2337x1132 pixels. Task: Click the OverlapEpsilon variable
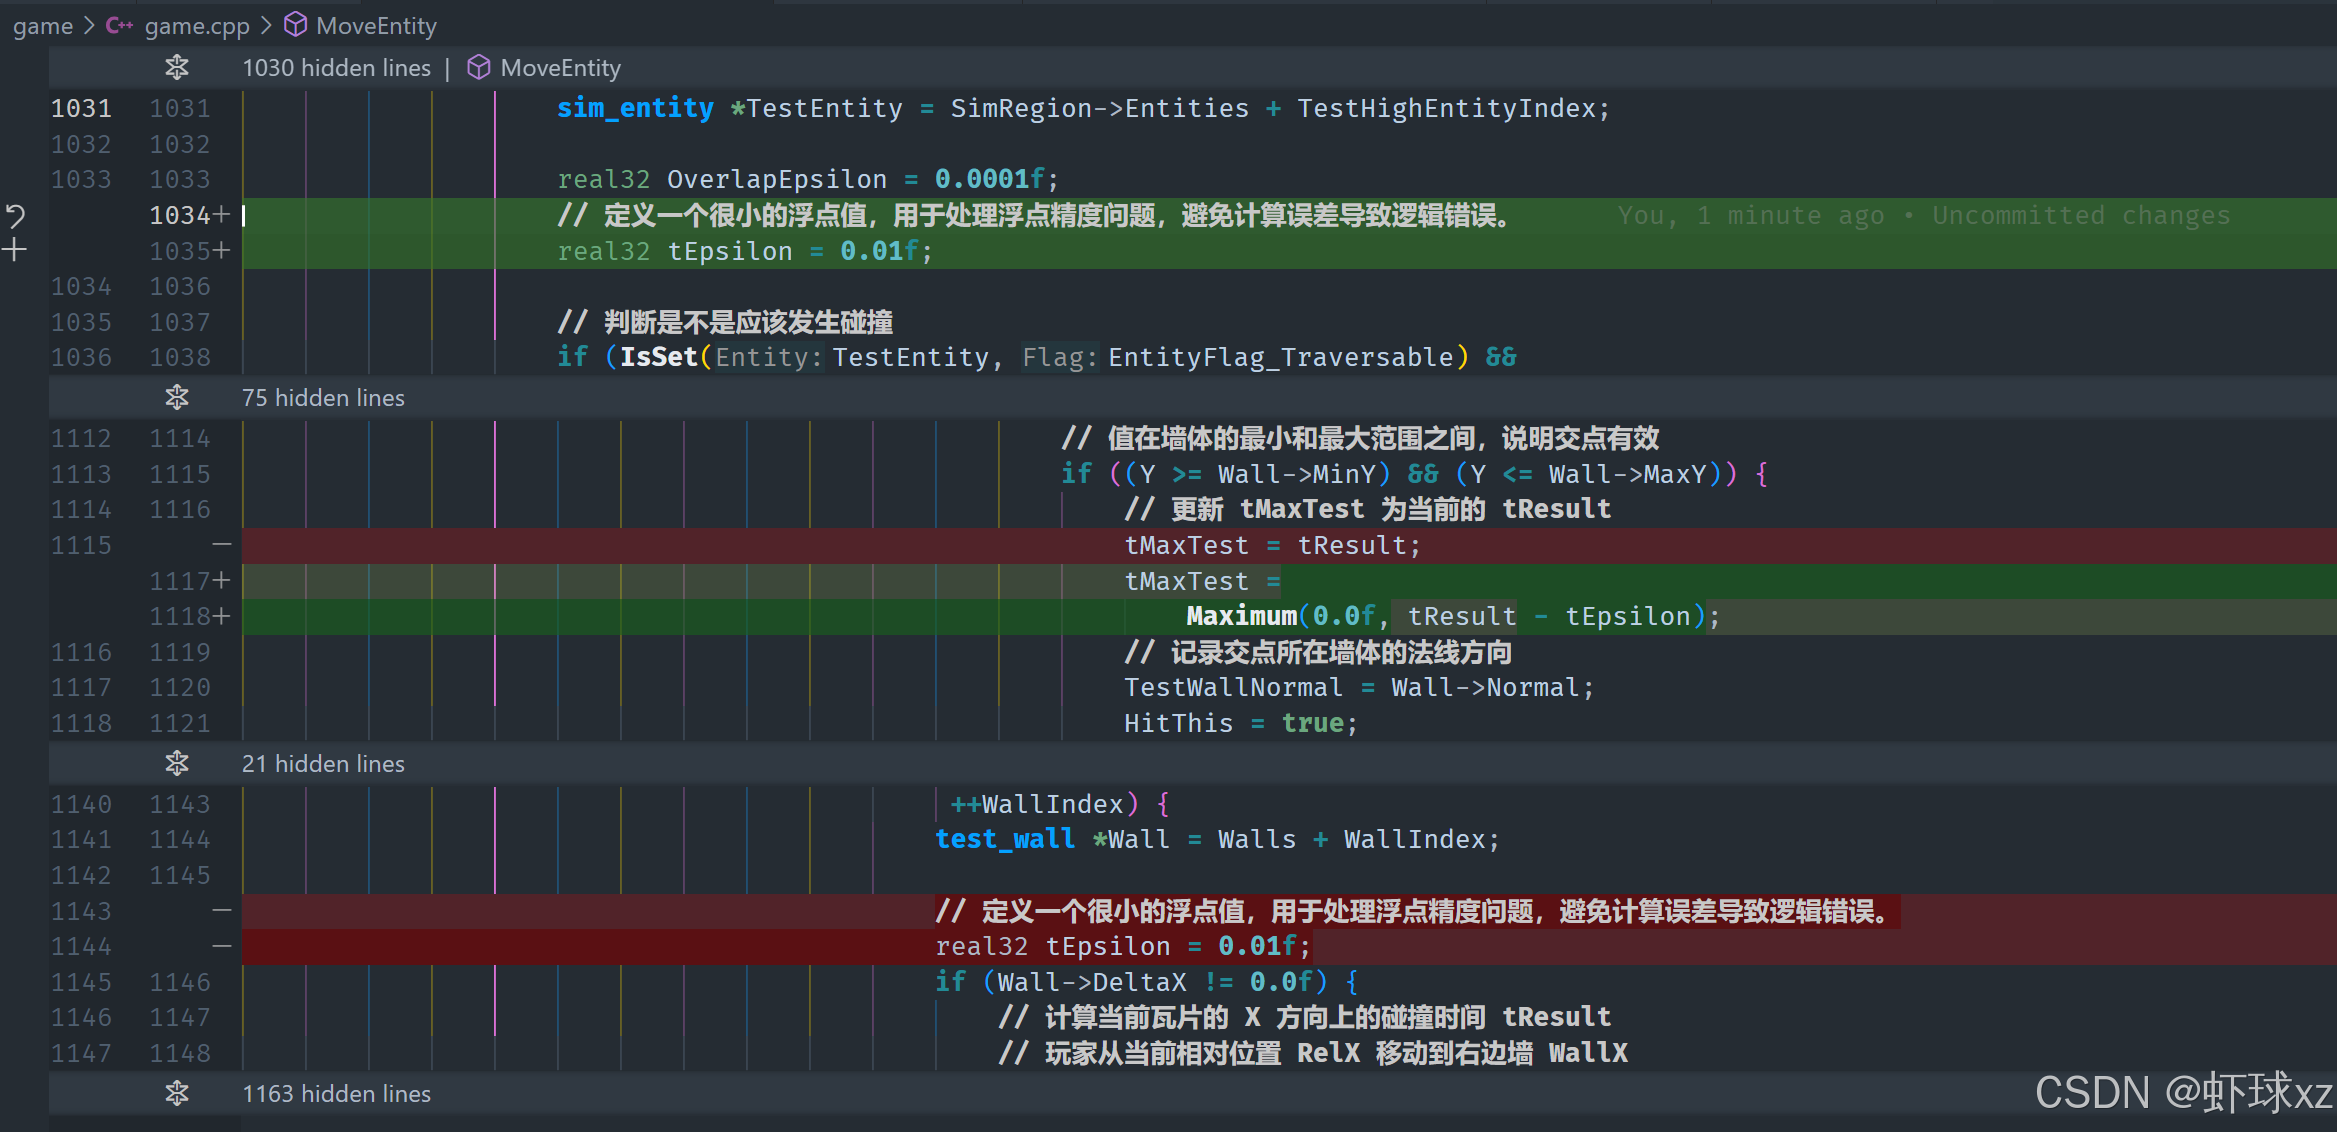tap(776, 179)
